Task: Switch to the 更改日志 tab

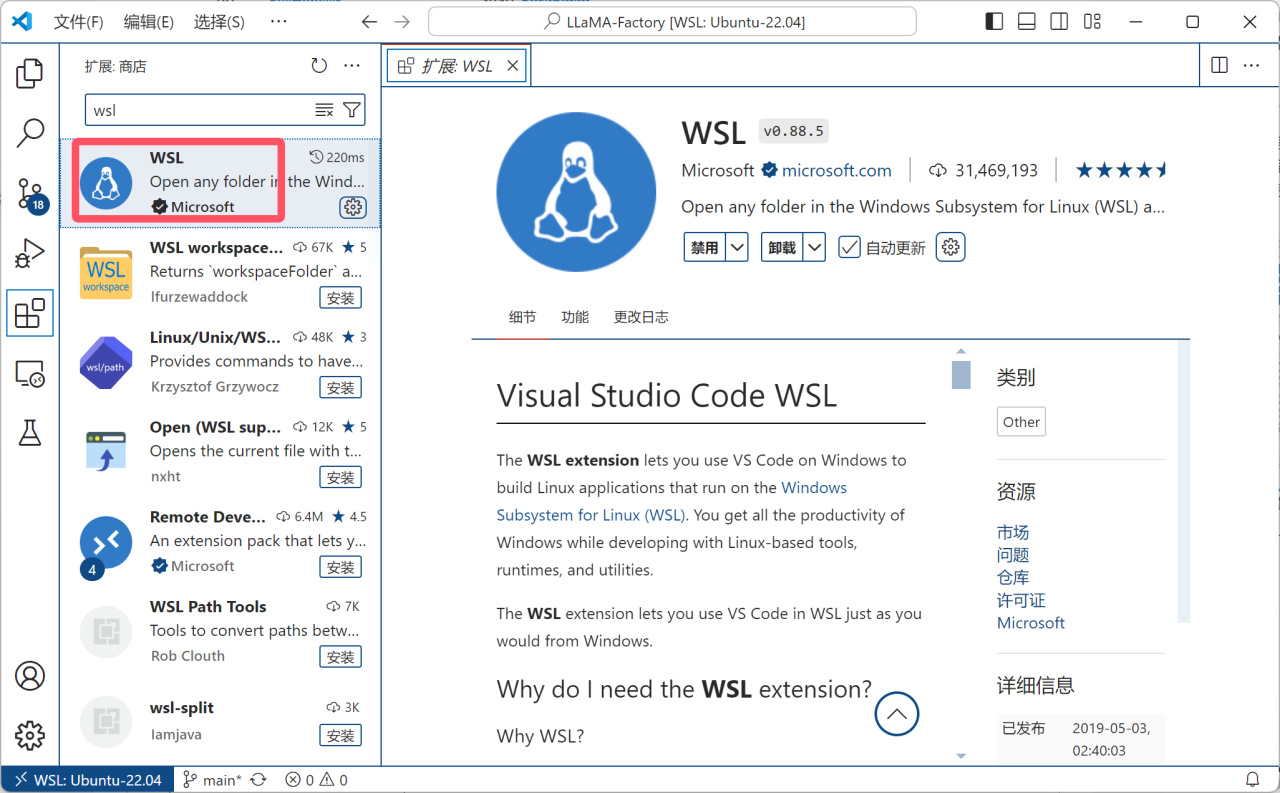Action: tap(641, 317)
